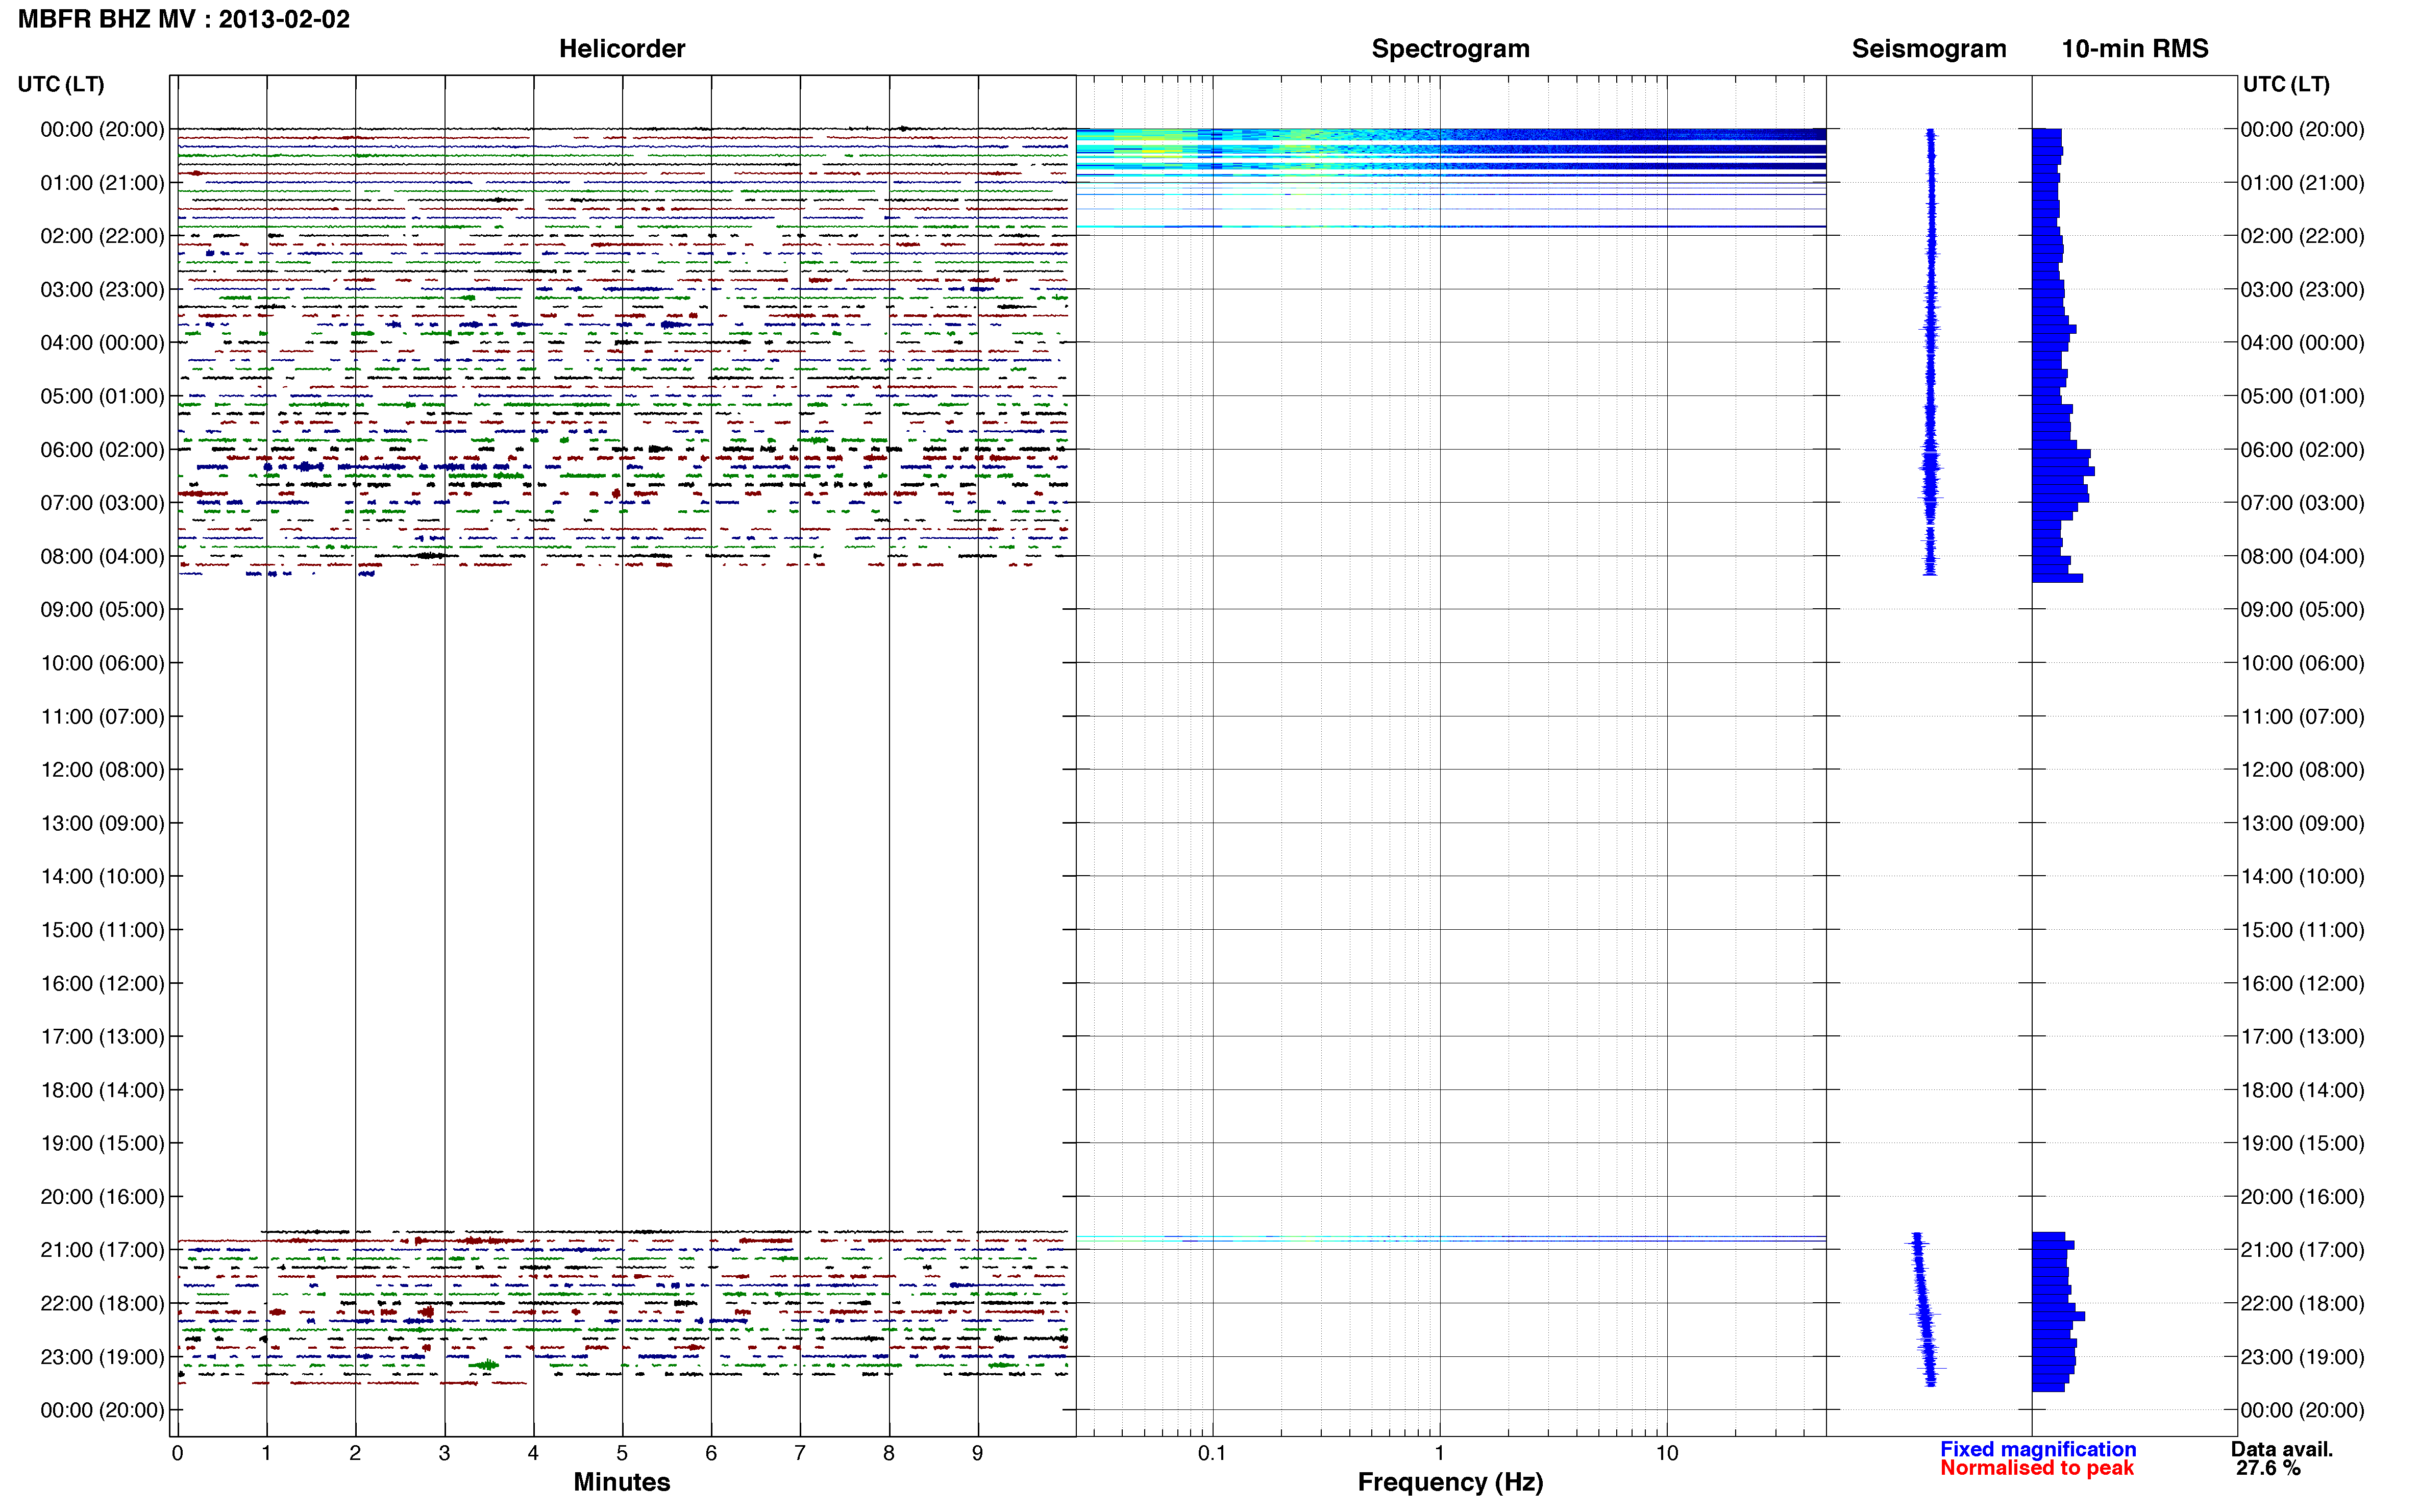
Task: Click right time label '10:00 (06:00)'
Action: pos(2302,663)
